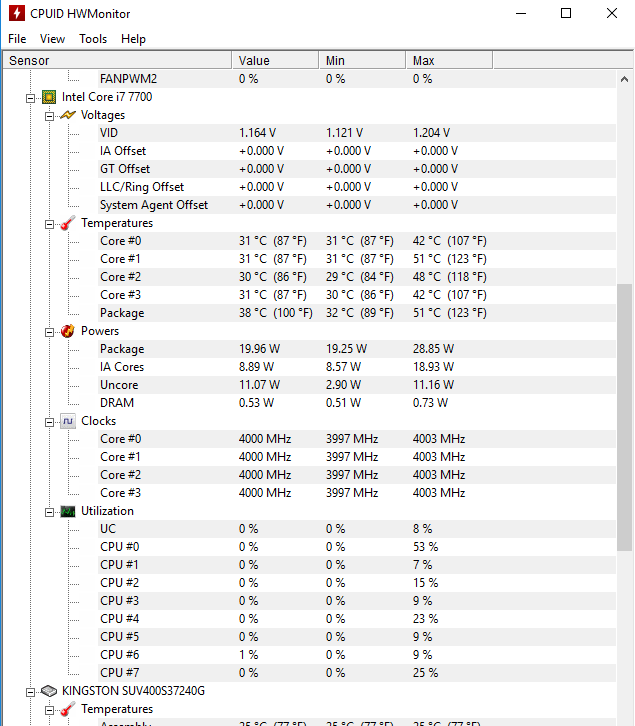
Task: Collapse the Clocks group
Action: coord(49,422)
